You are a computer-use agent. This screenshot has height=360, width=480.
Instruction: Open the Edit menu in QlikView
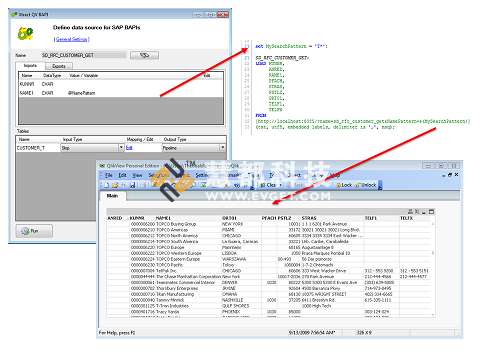click(x=122, y=175)
